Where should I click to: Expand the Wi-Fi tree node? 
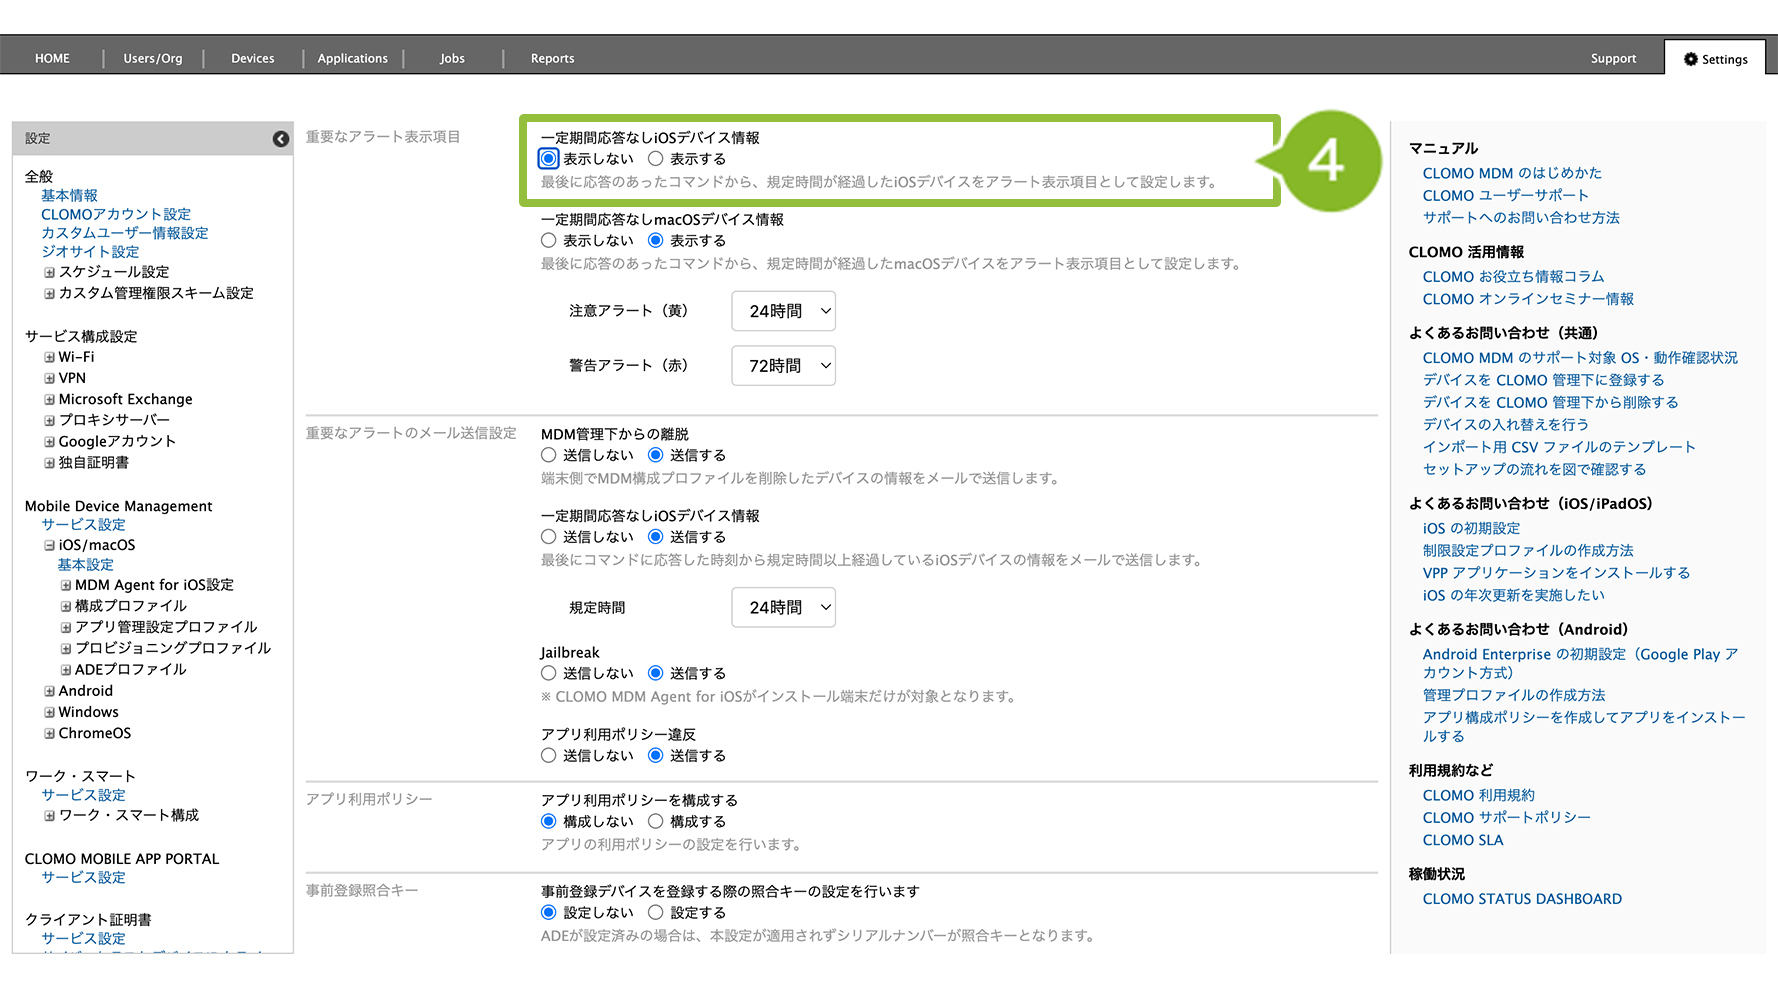(49, 357)
